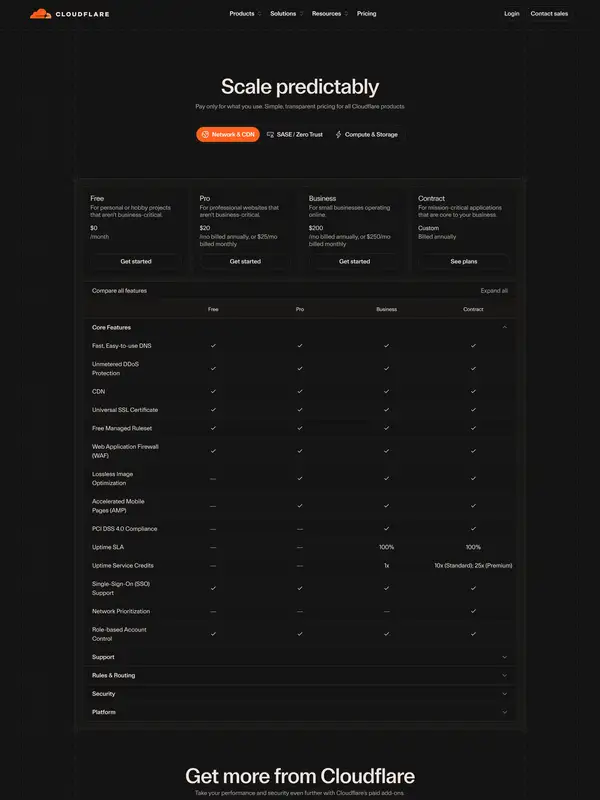The image size is (600, 800).
Task: Expand the Platform section
Action: [300, 712]
